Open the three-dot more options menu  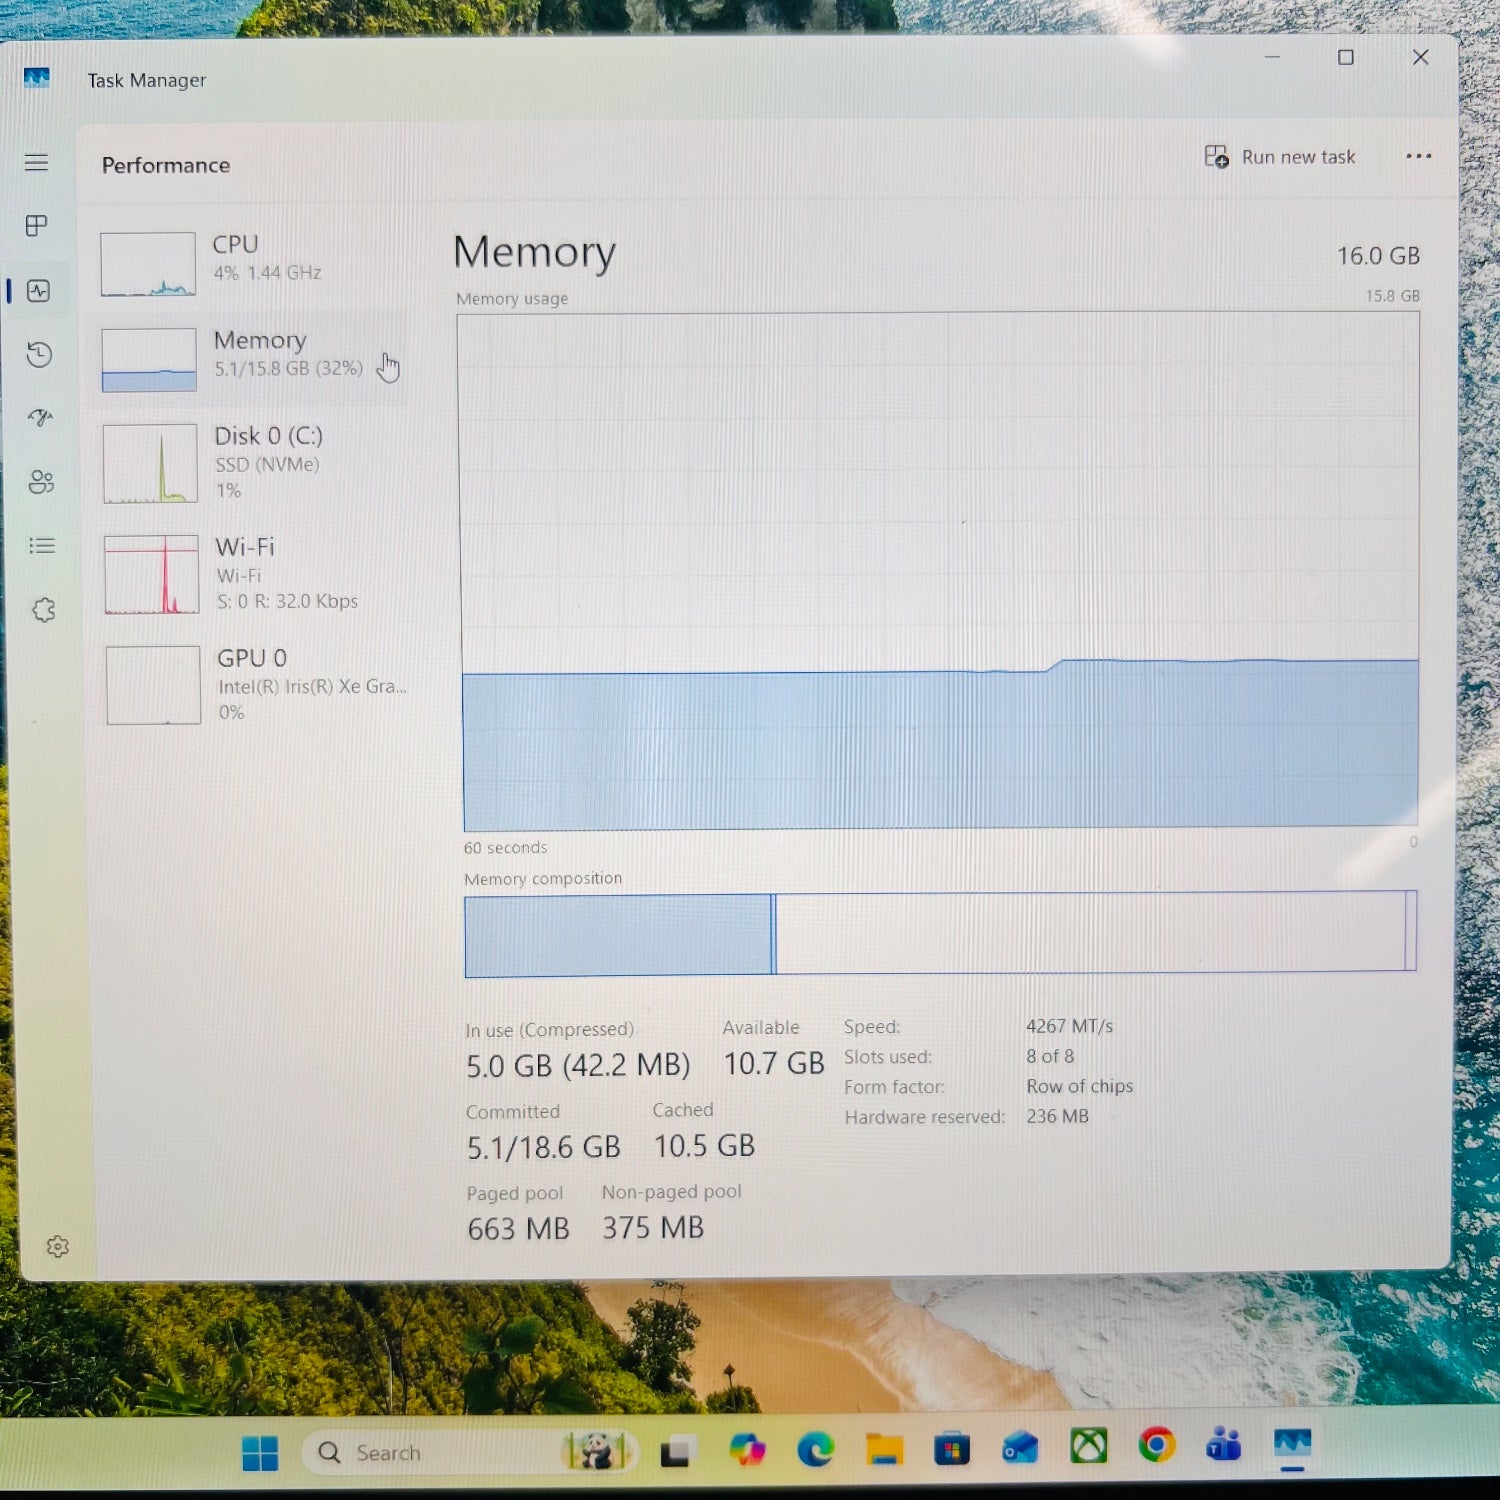tap(1418, 156)
